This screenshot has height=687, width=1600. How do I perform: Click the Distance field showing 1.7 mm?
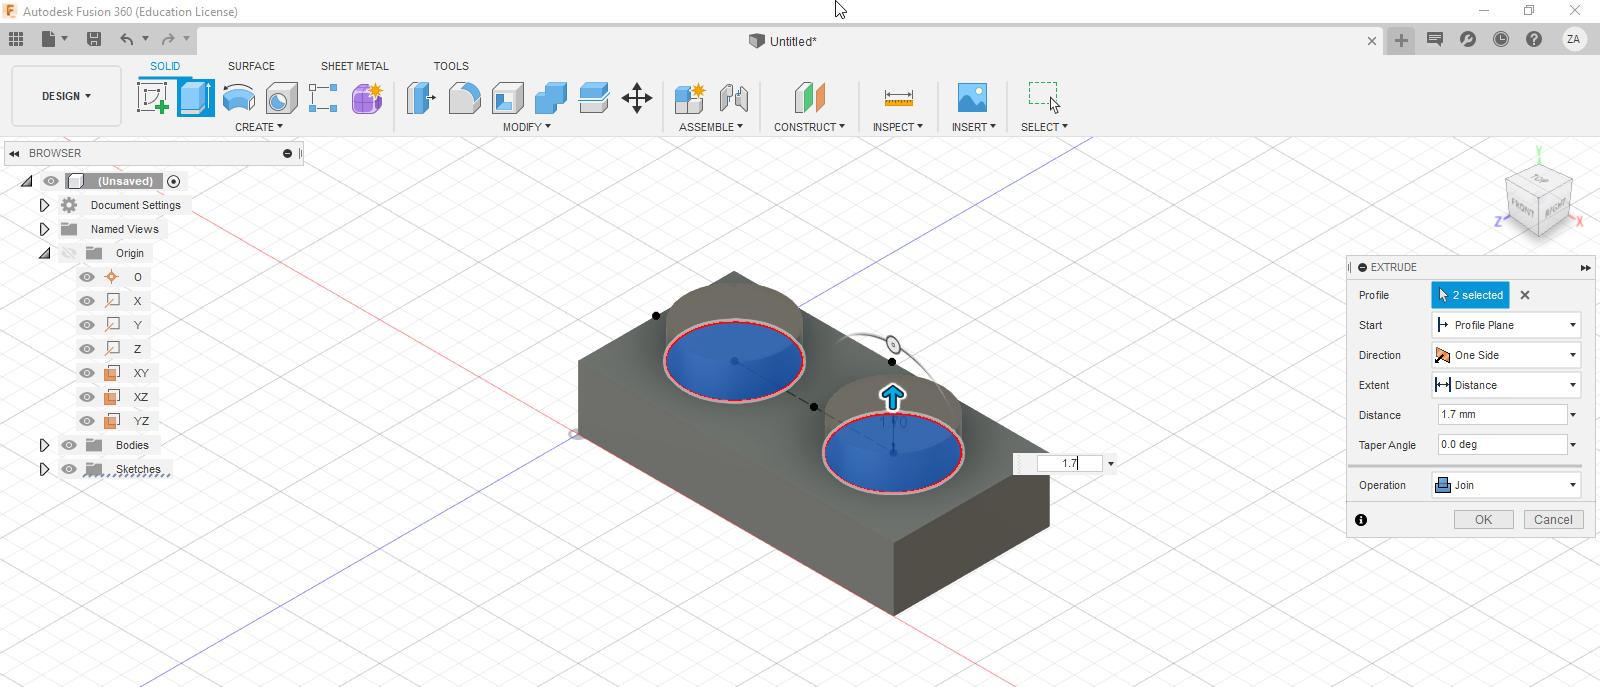1502,414
